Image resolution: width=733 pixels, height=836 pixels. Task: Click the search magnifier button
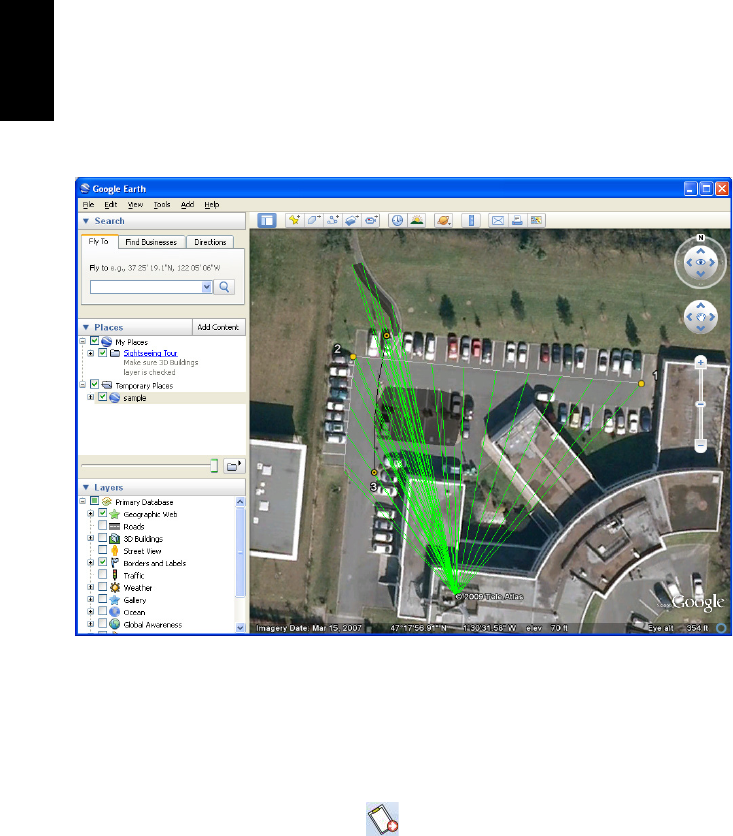point(224,287)
